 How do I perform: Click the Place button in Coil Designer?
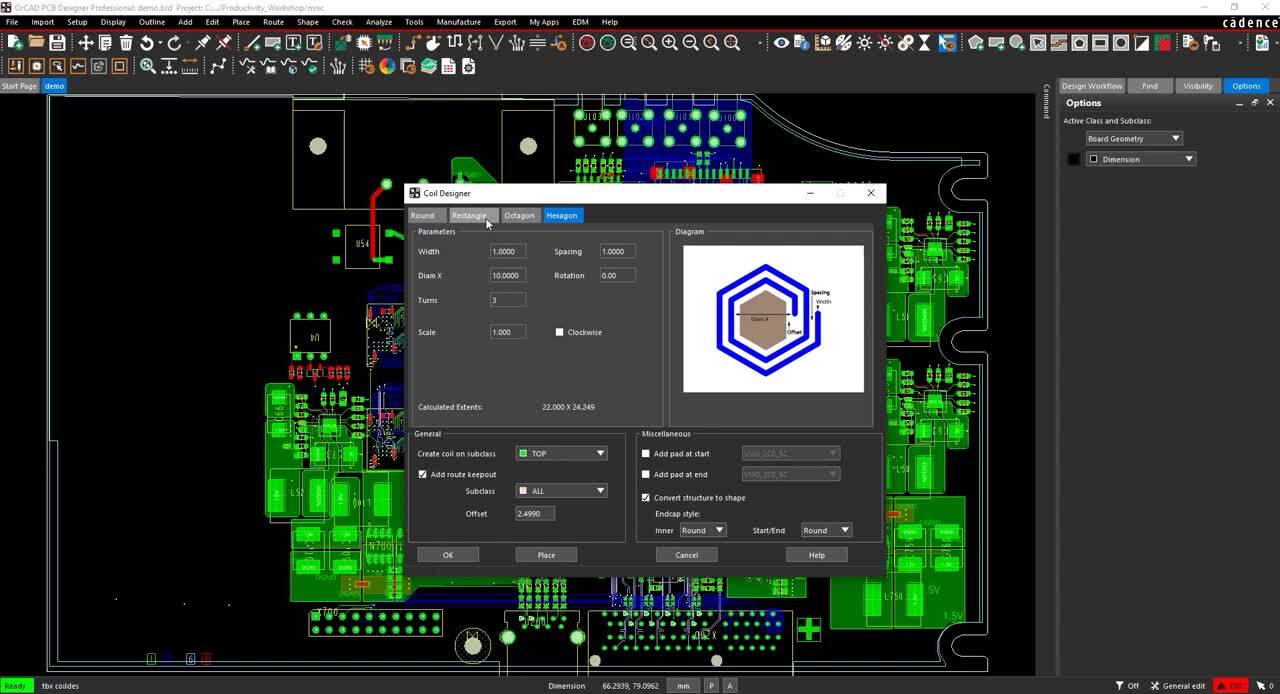coord(546,554)
